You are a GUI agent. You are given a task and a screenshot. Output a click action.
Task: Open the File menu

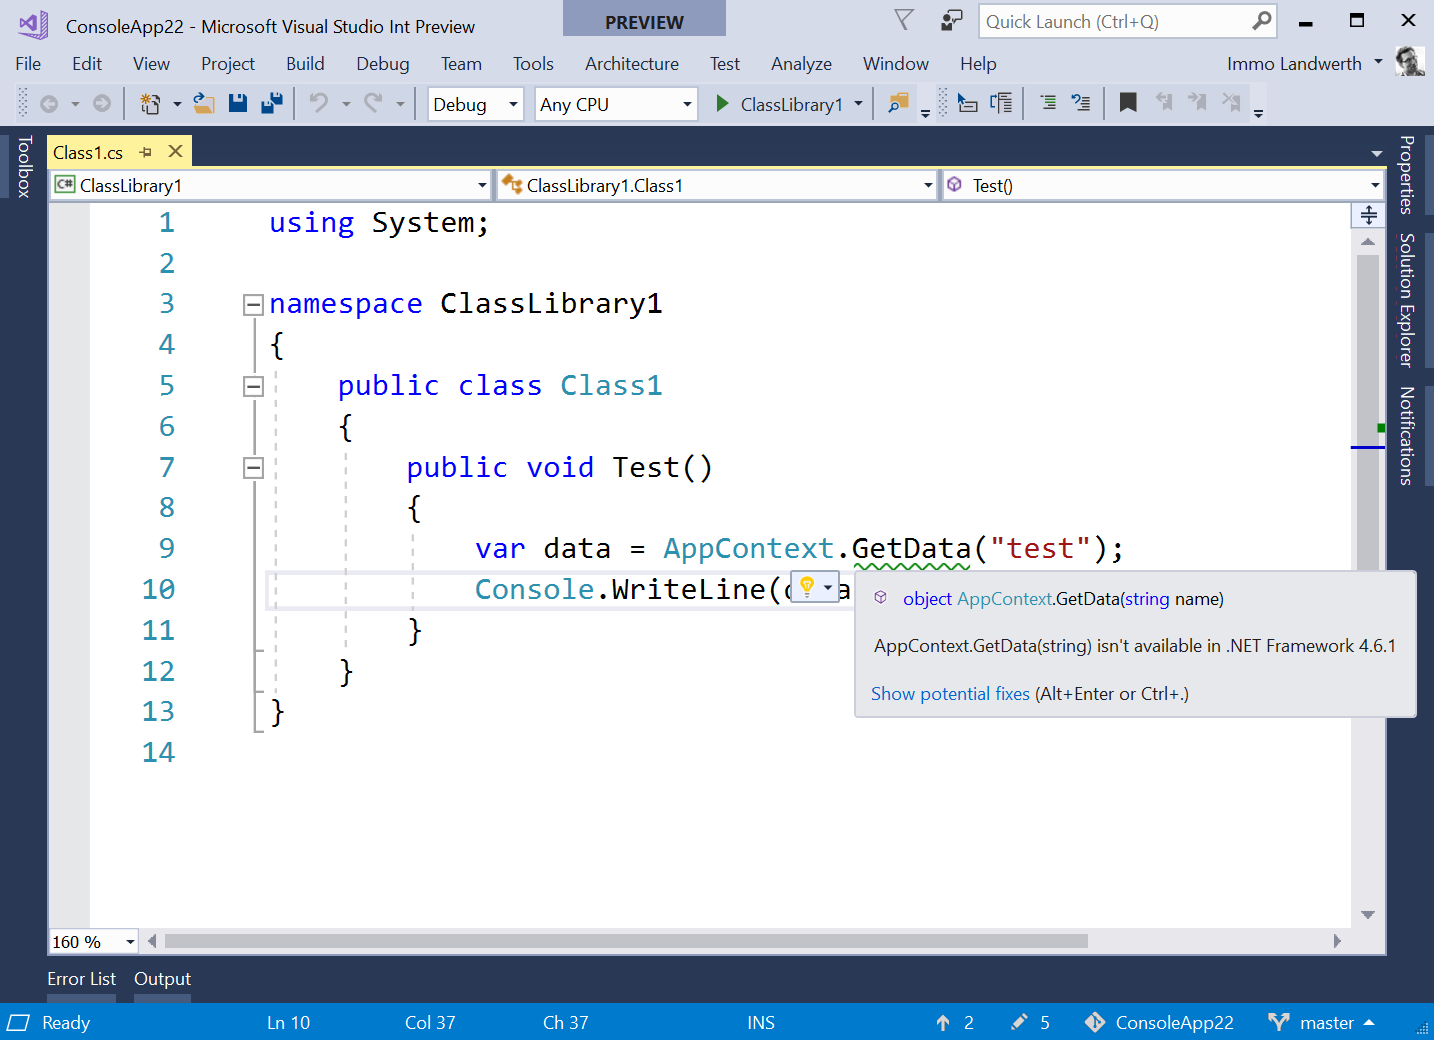[x=28, y=63]
